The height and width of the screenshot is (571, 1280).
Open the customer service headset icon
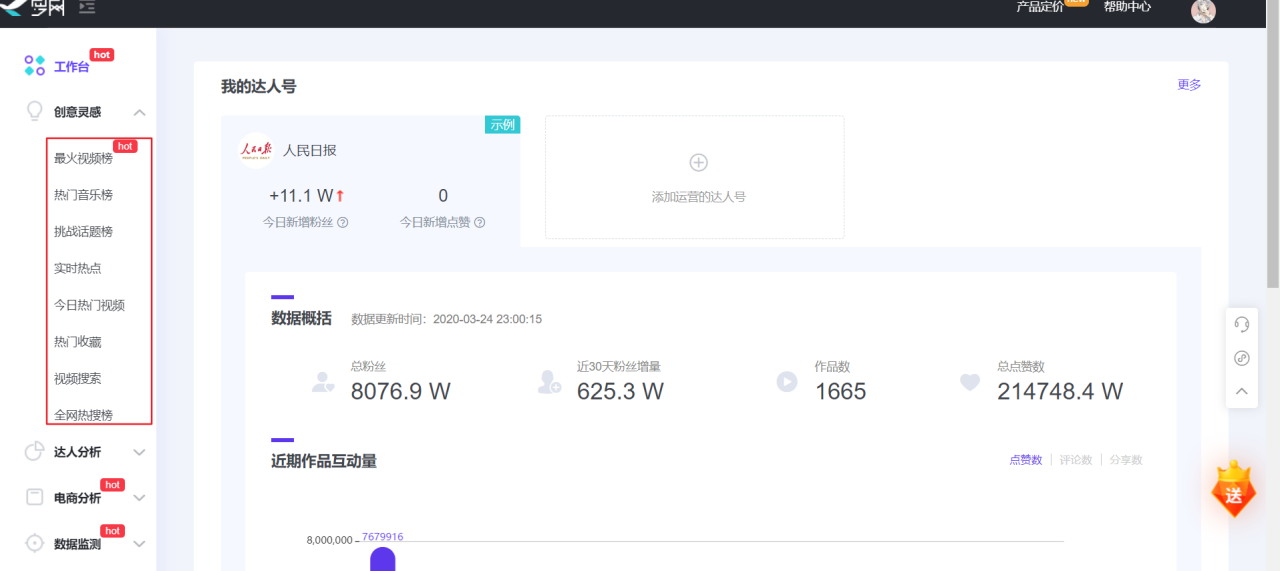(x=1242, y=324)
